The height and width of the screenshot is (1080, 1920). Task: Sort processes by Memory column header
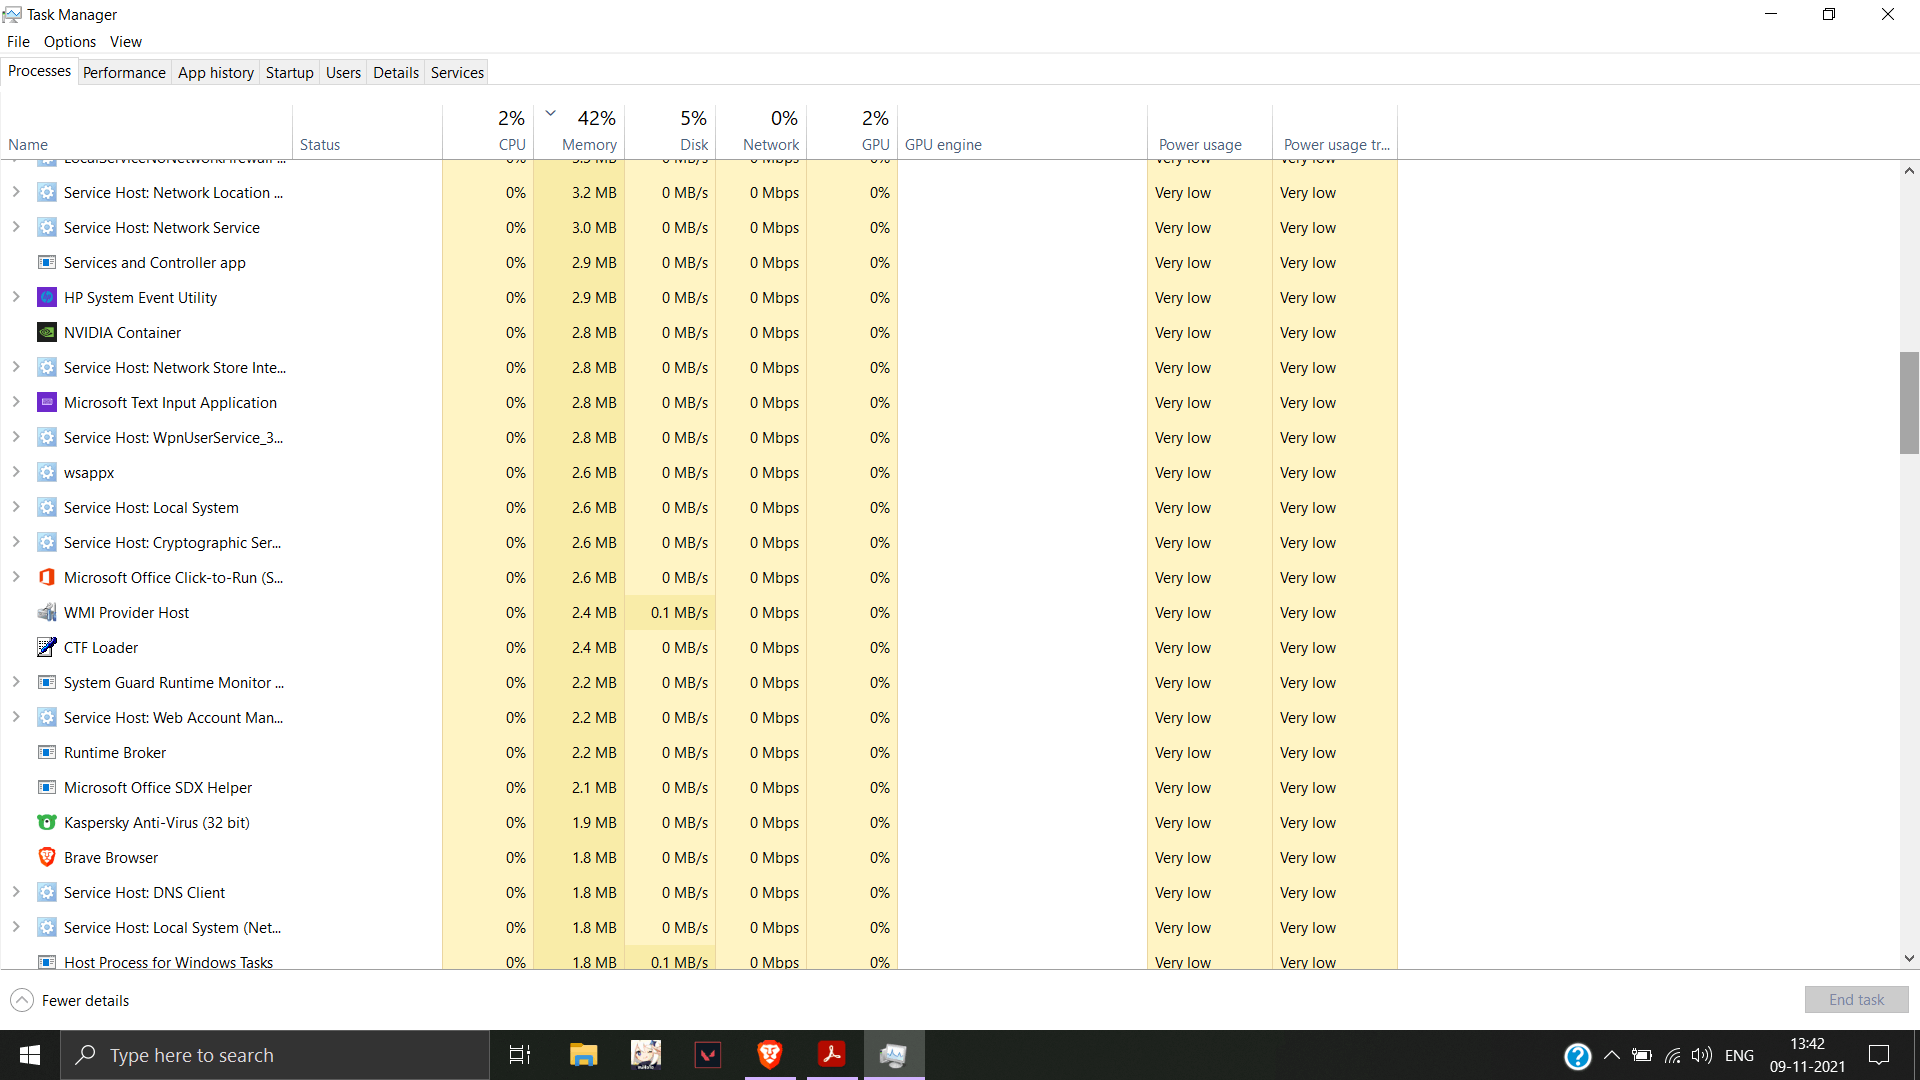tap(588, 144)
